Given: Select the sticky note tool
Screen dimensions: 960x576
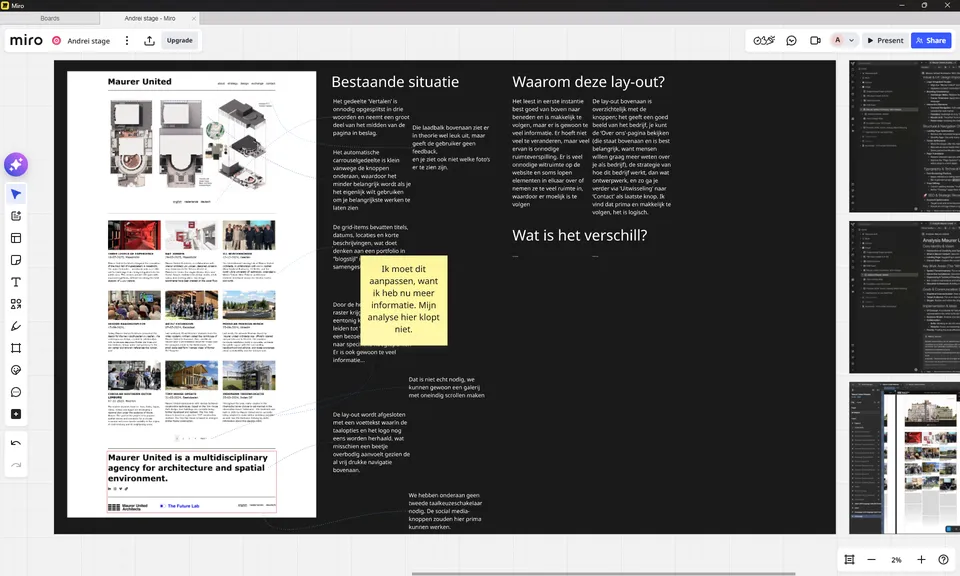Looking at the screenshot, I should point(16,260).
